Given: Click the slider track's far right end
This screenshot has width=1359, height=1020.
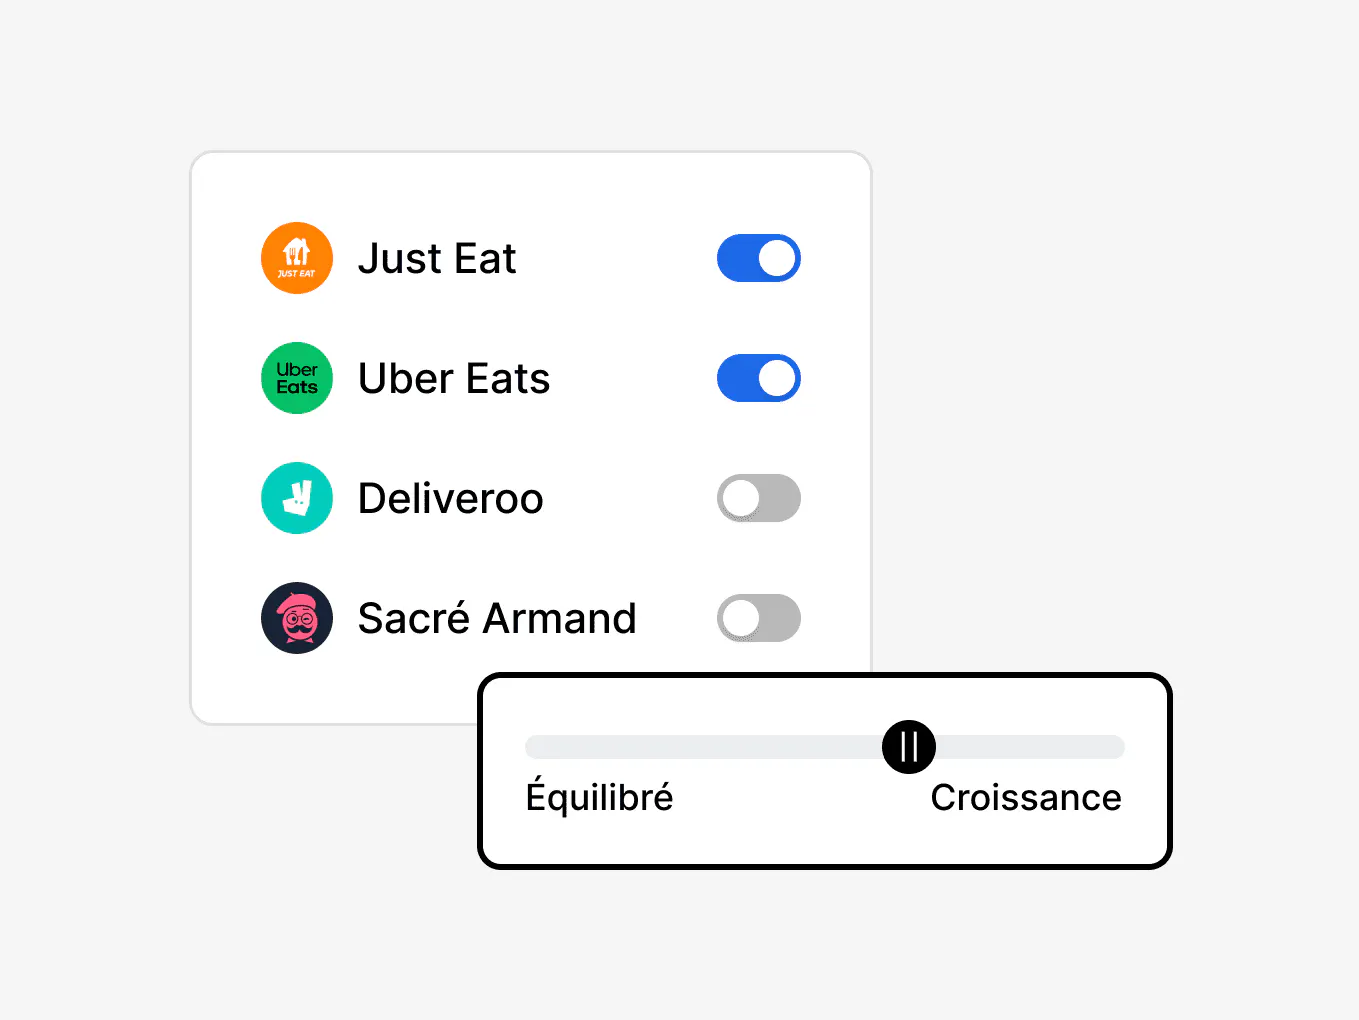Looking at the screenshot, I should [1117, 747].
